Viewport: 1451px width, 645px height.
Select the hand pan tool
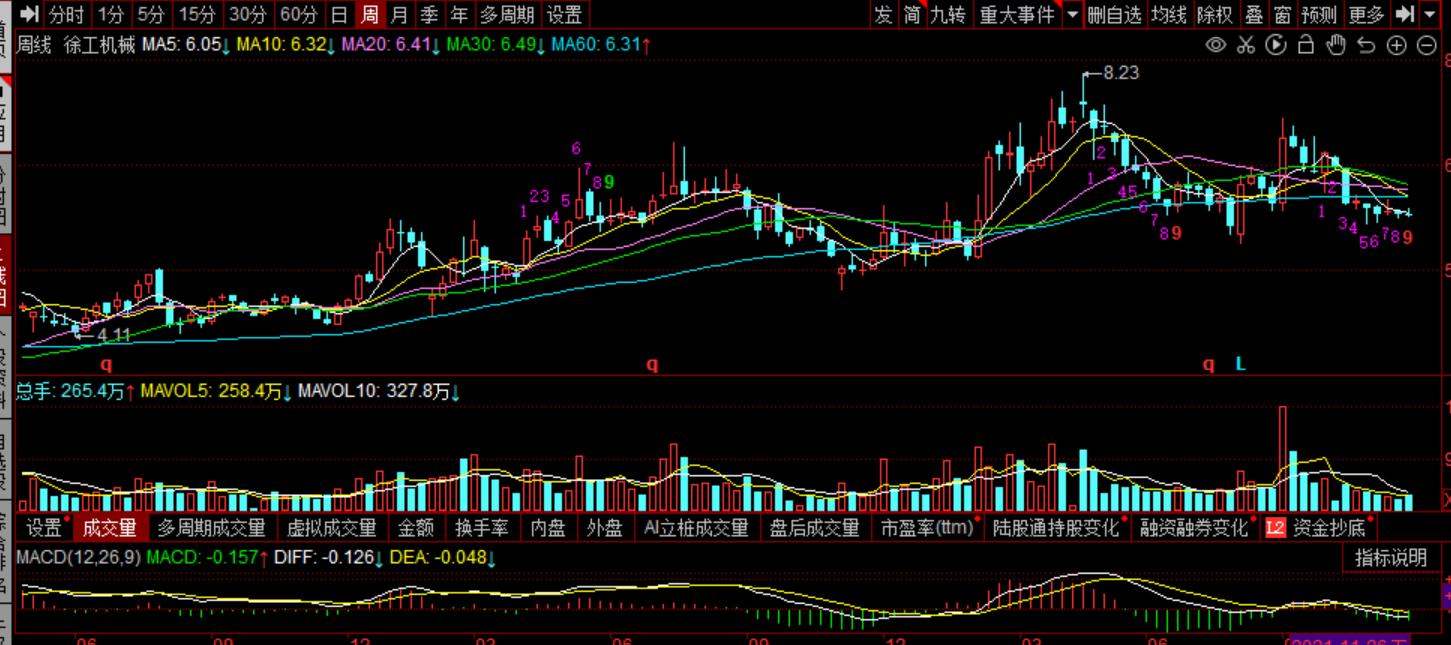(1336, 44)
